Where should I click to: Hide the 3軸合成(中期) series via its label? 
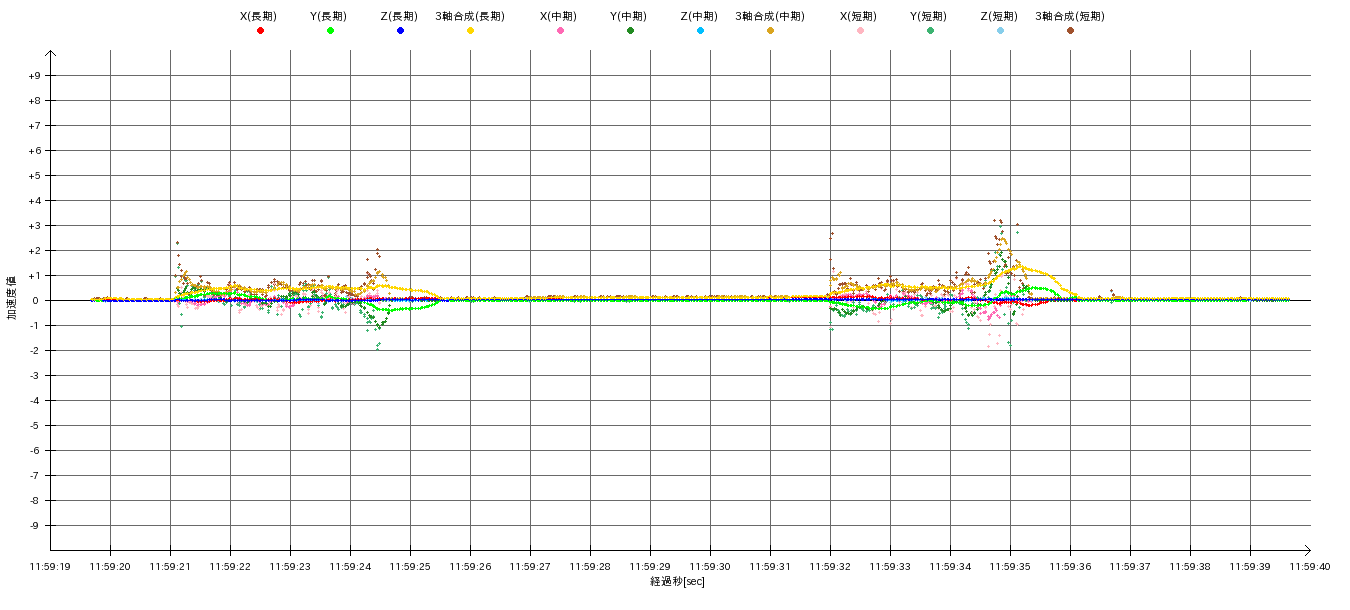pos(769,16)
